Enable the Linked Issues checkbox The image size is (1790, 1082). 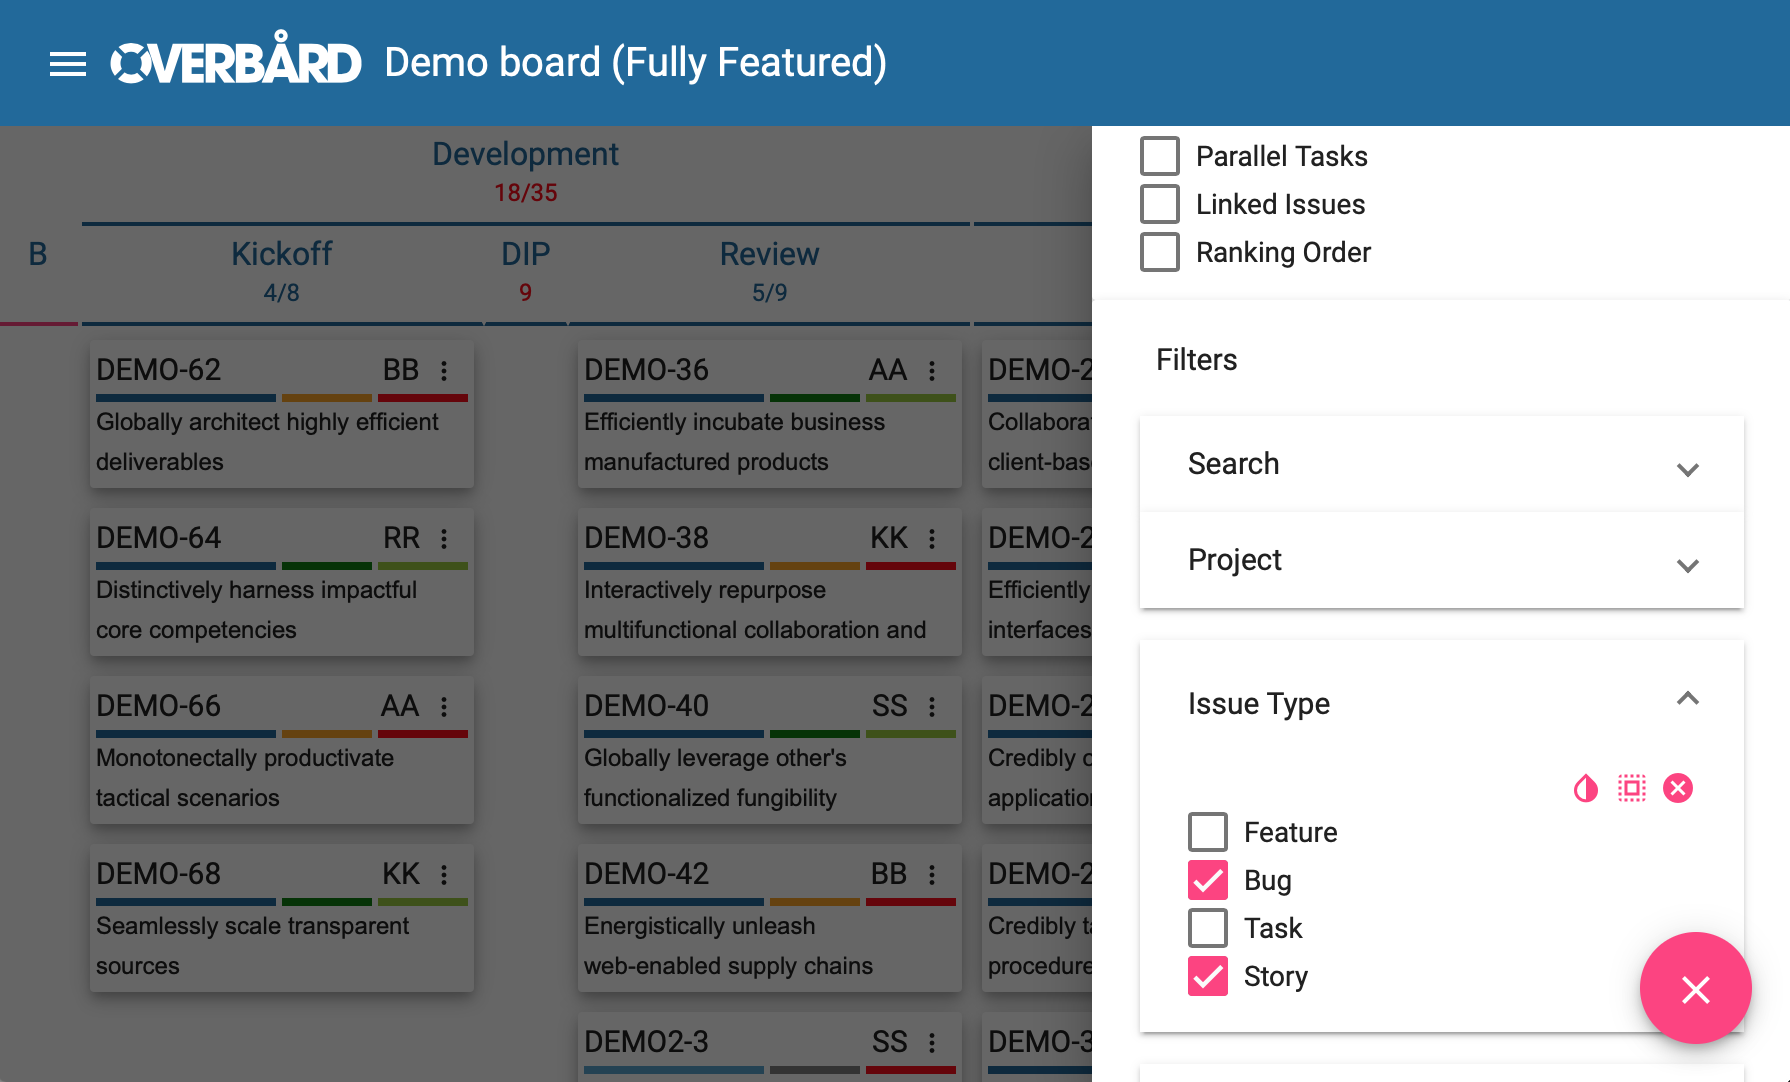click(x=1160, y=205)
